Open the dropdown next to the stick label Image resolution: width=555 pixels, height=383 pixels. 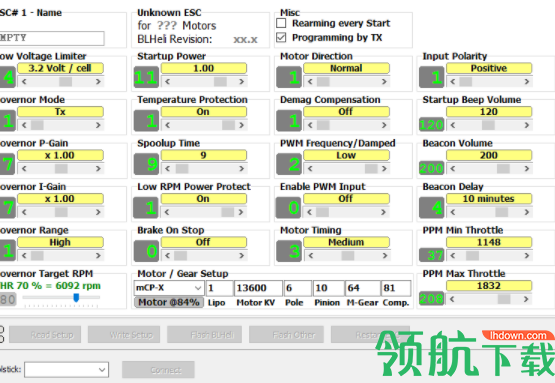pos(66,370)
